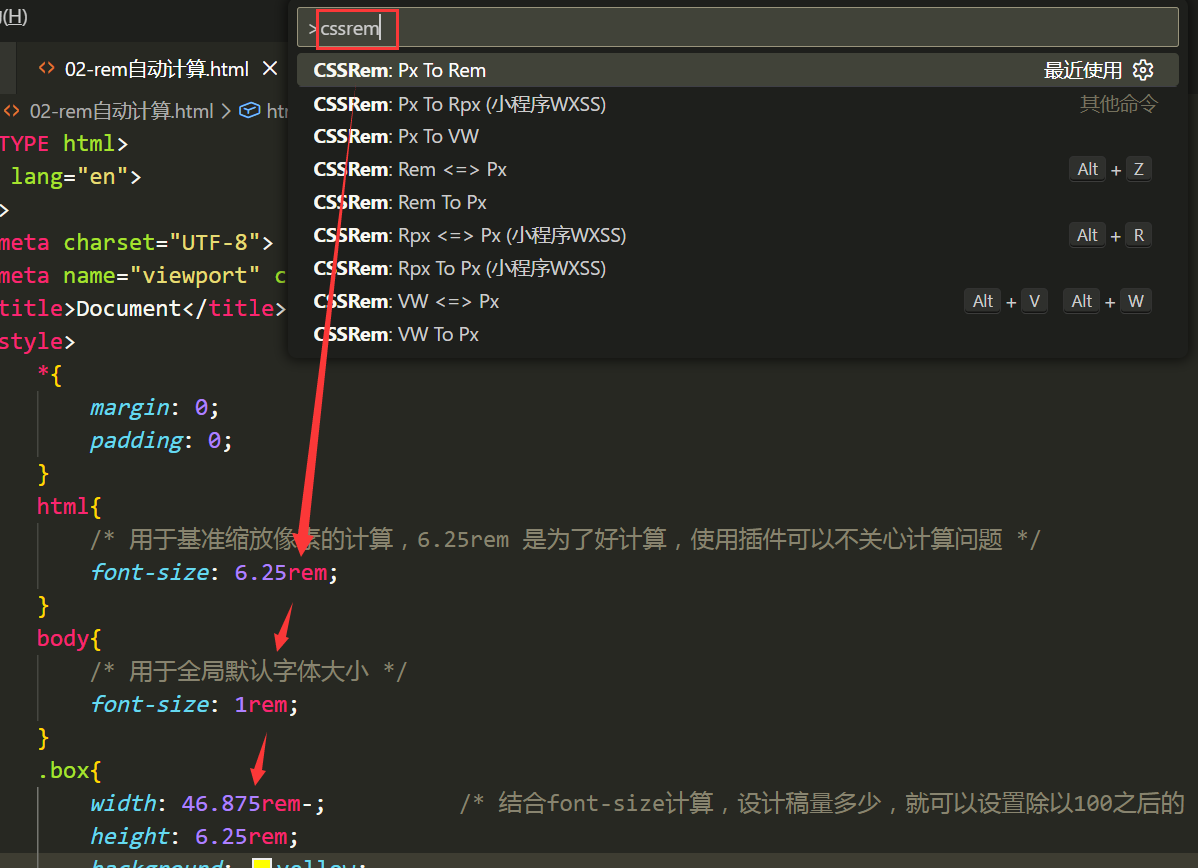Expand the breadcrumb chevron after the file name
This screenshot has height=868, width=1198.
click(x=226, y=111)
